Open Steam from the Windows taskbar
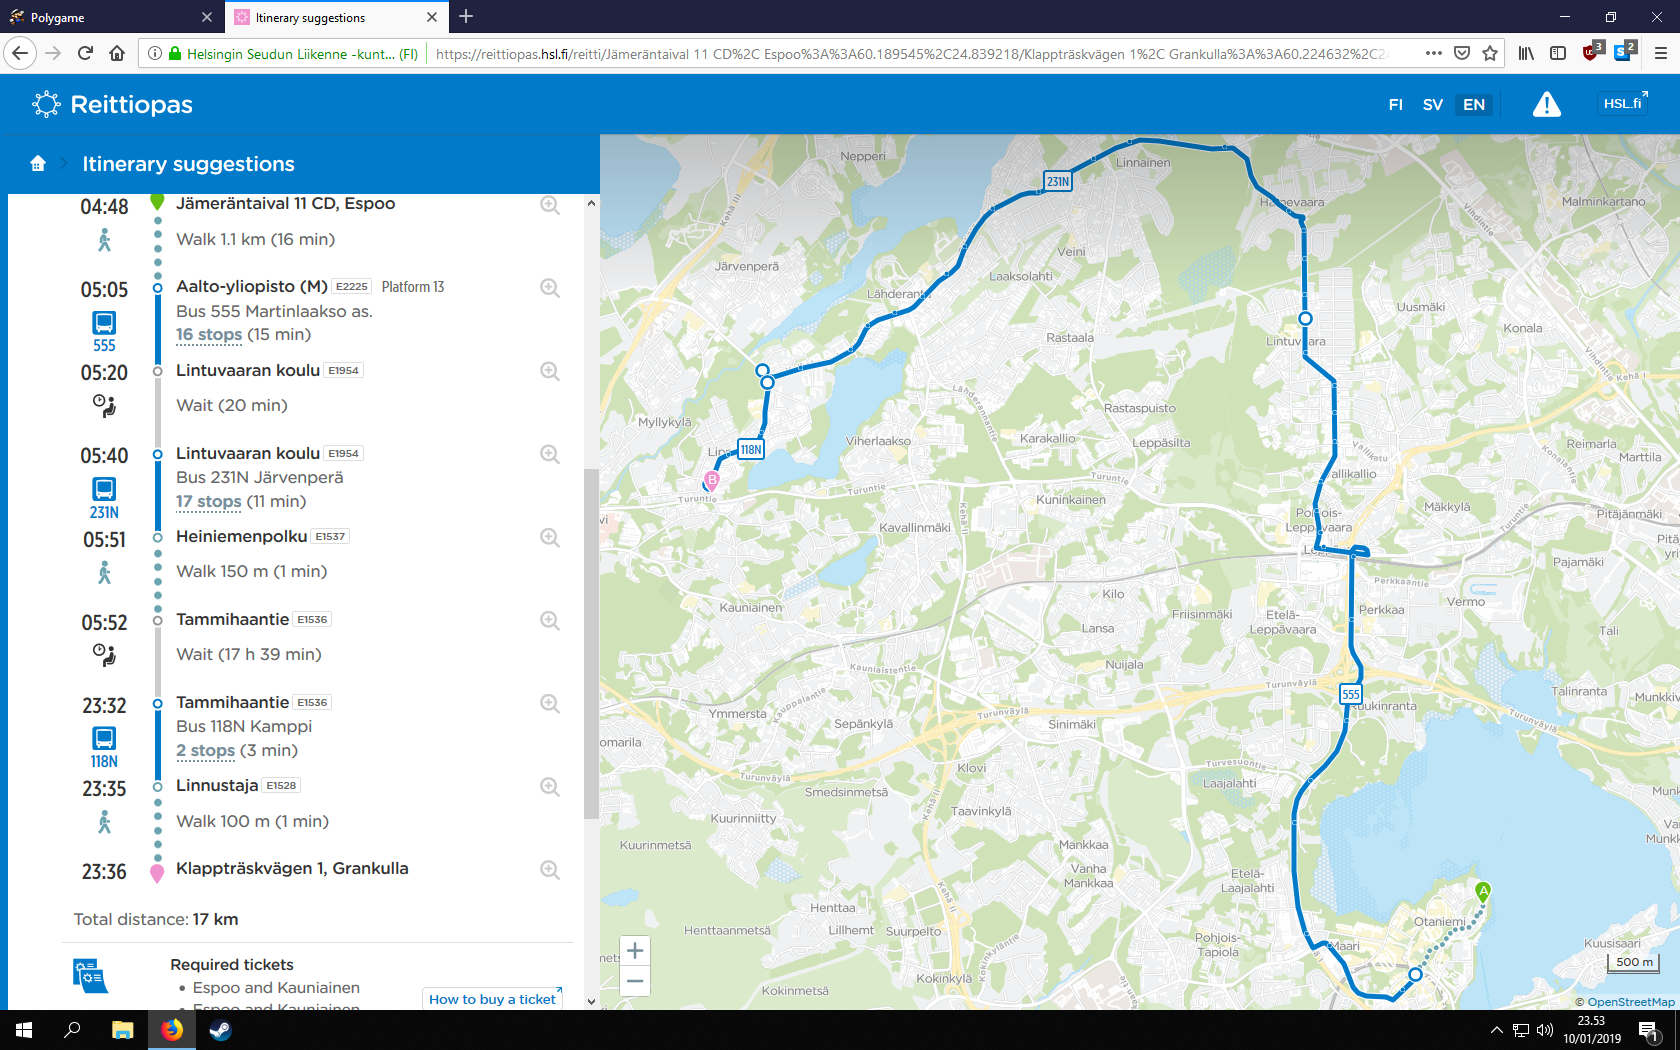 [x=220, y=1030]
